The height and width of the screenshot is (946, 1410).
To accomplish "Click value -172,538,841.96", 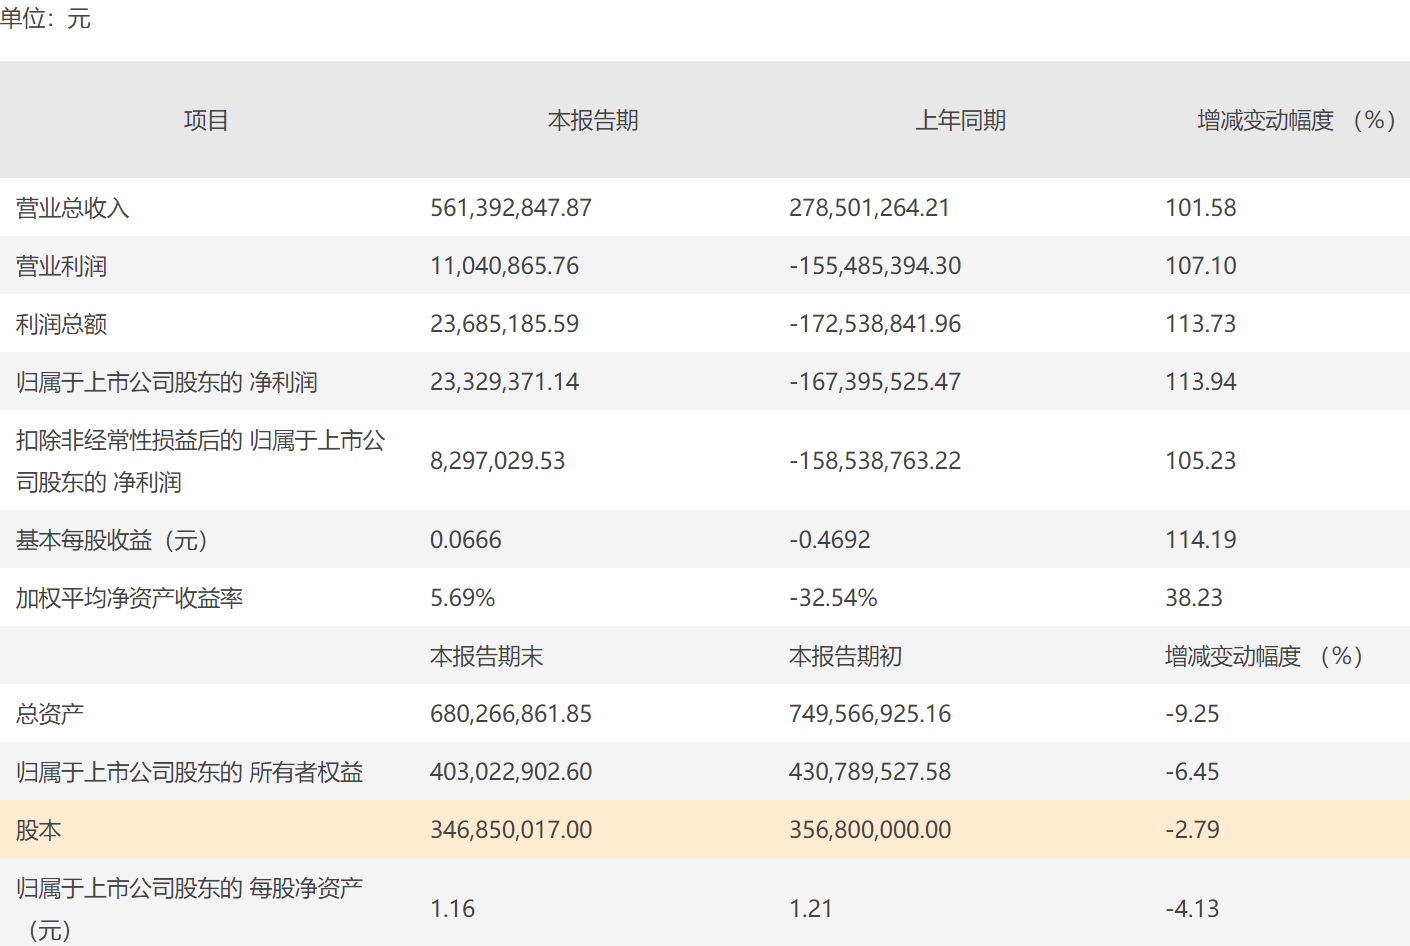I will coord(875,324).
